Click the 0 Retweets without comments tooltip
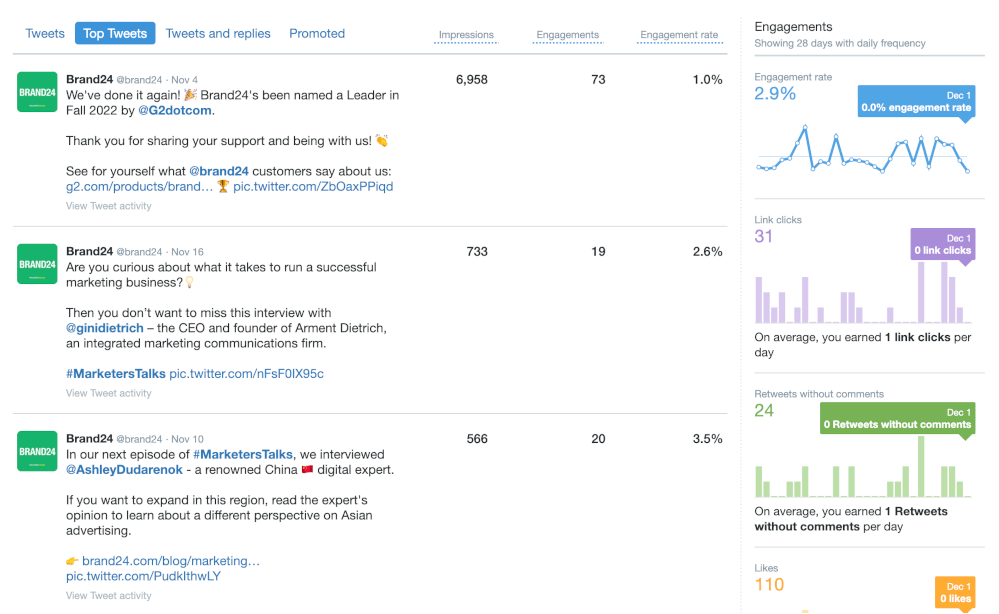 (x=897, y=418)
